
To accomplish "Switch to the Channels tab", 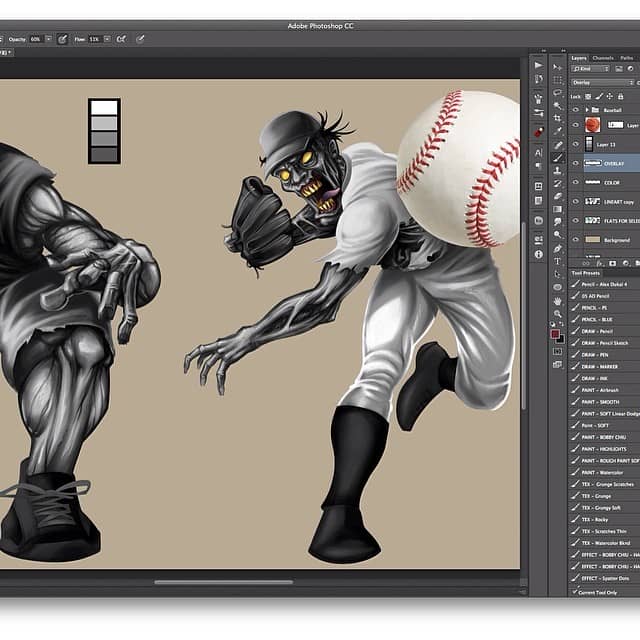I will coord(603,58).
